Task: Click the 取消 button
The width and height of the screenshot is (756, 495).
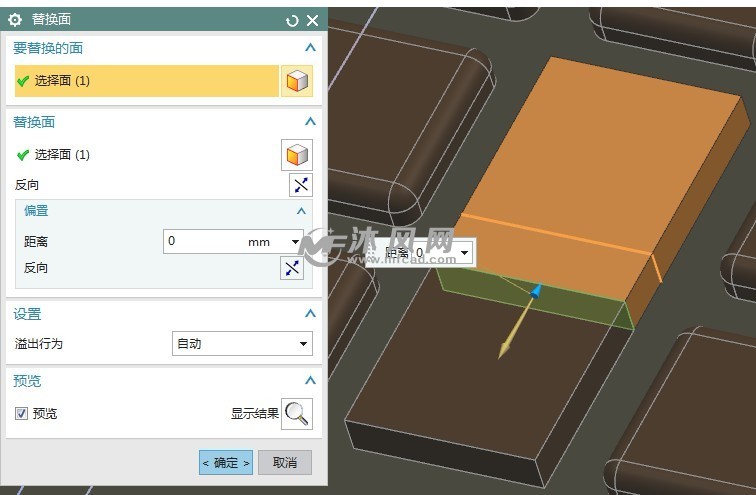Action: coord(285,463)
